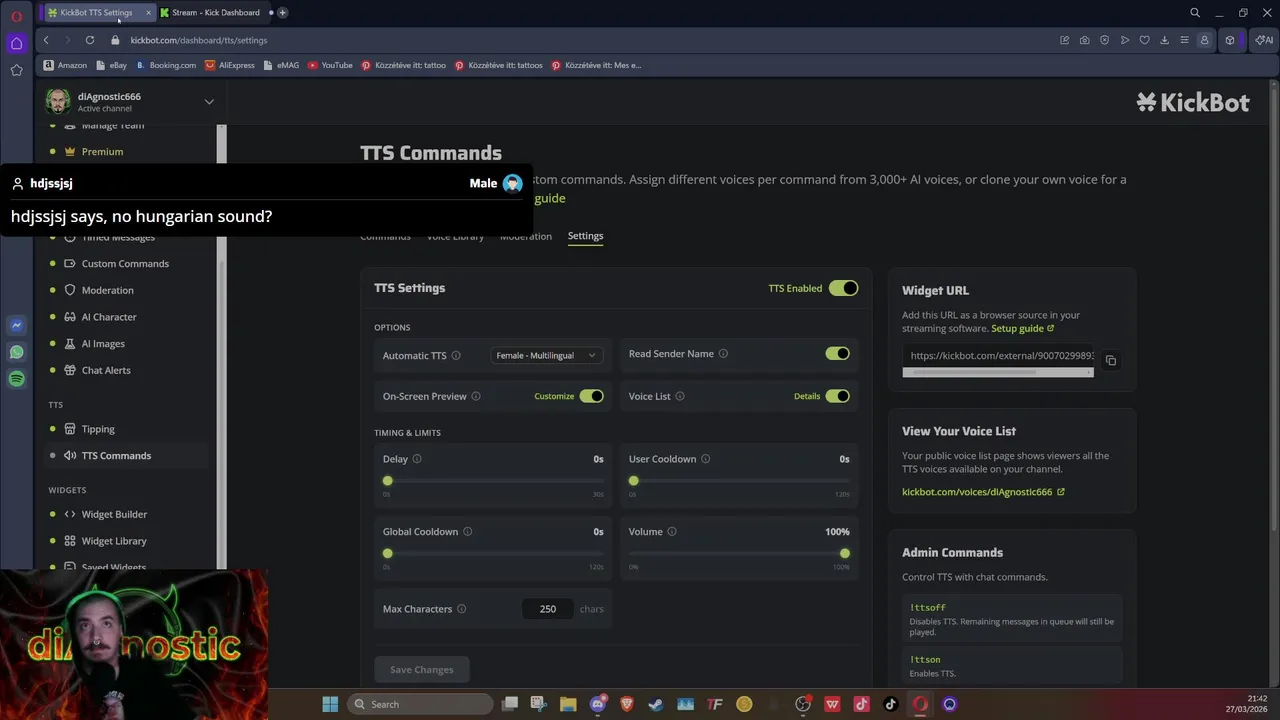Toggle the On-Screen Preview switch
This screenshot has width=1280, height=720.
[x=591, y=396]
